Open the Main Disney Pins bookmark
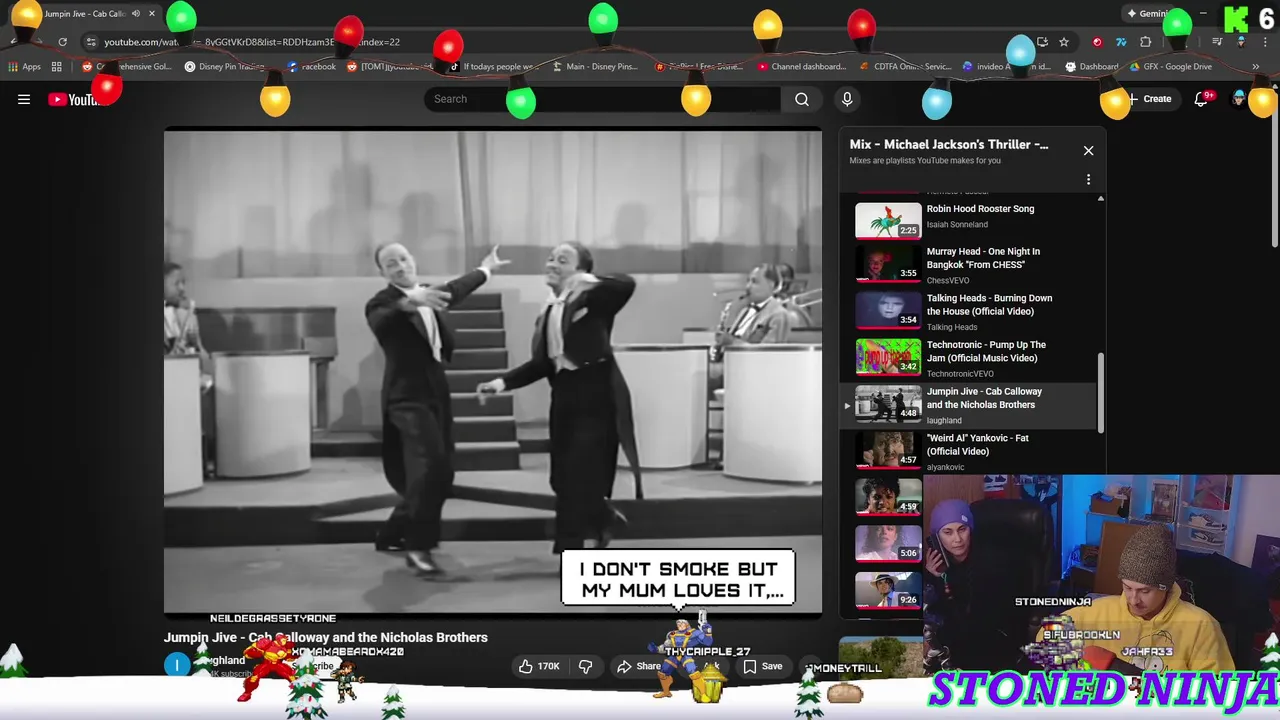The width and height of the screenshot is (1280, 720). tap(595, 67)
